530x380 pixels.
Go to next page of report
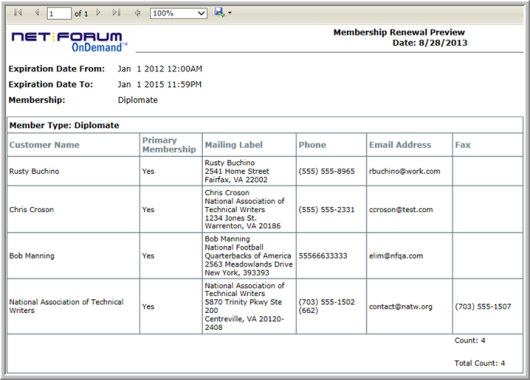coord(98,13)
